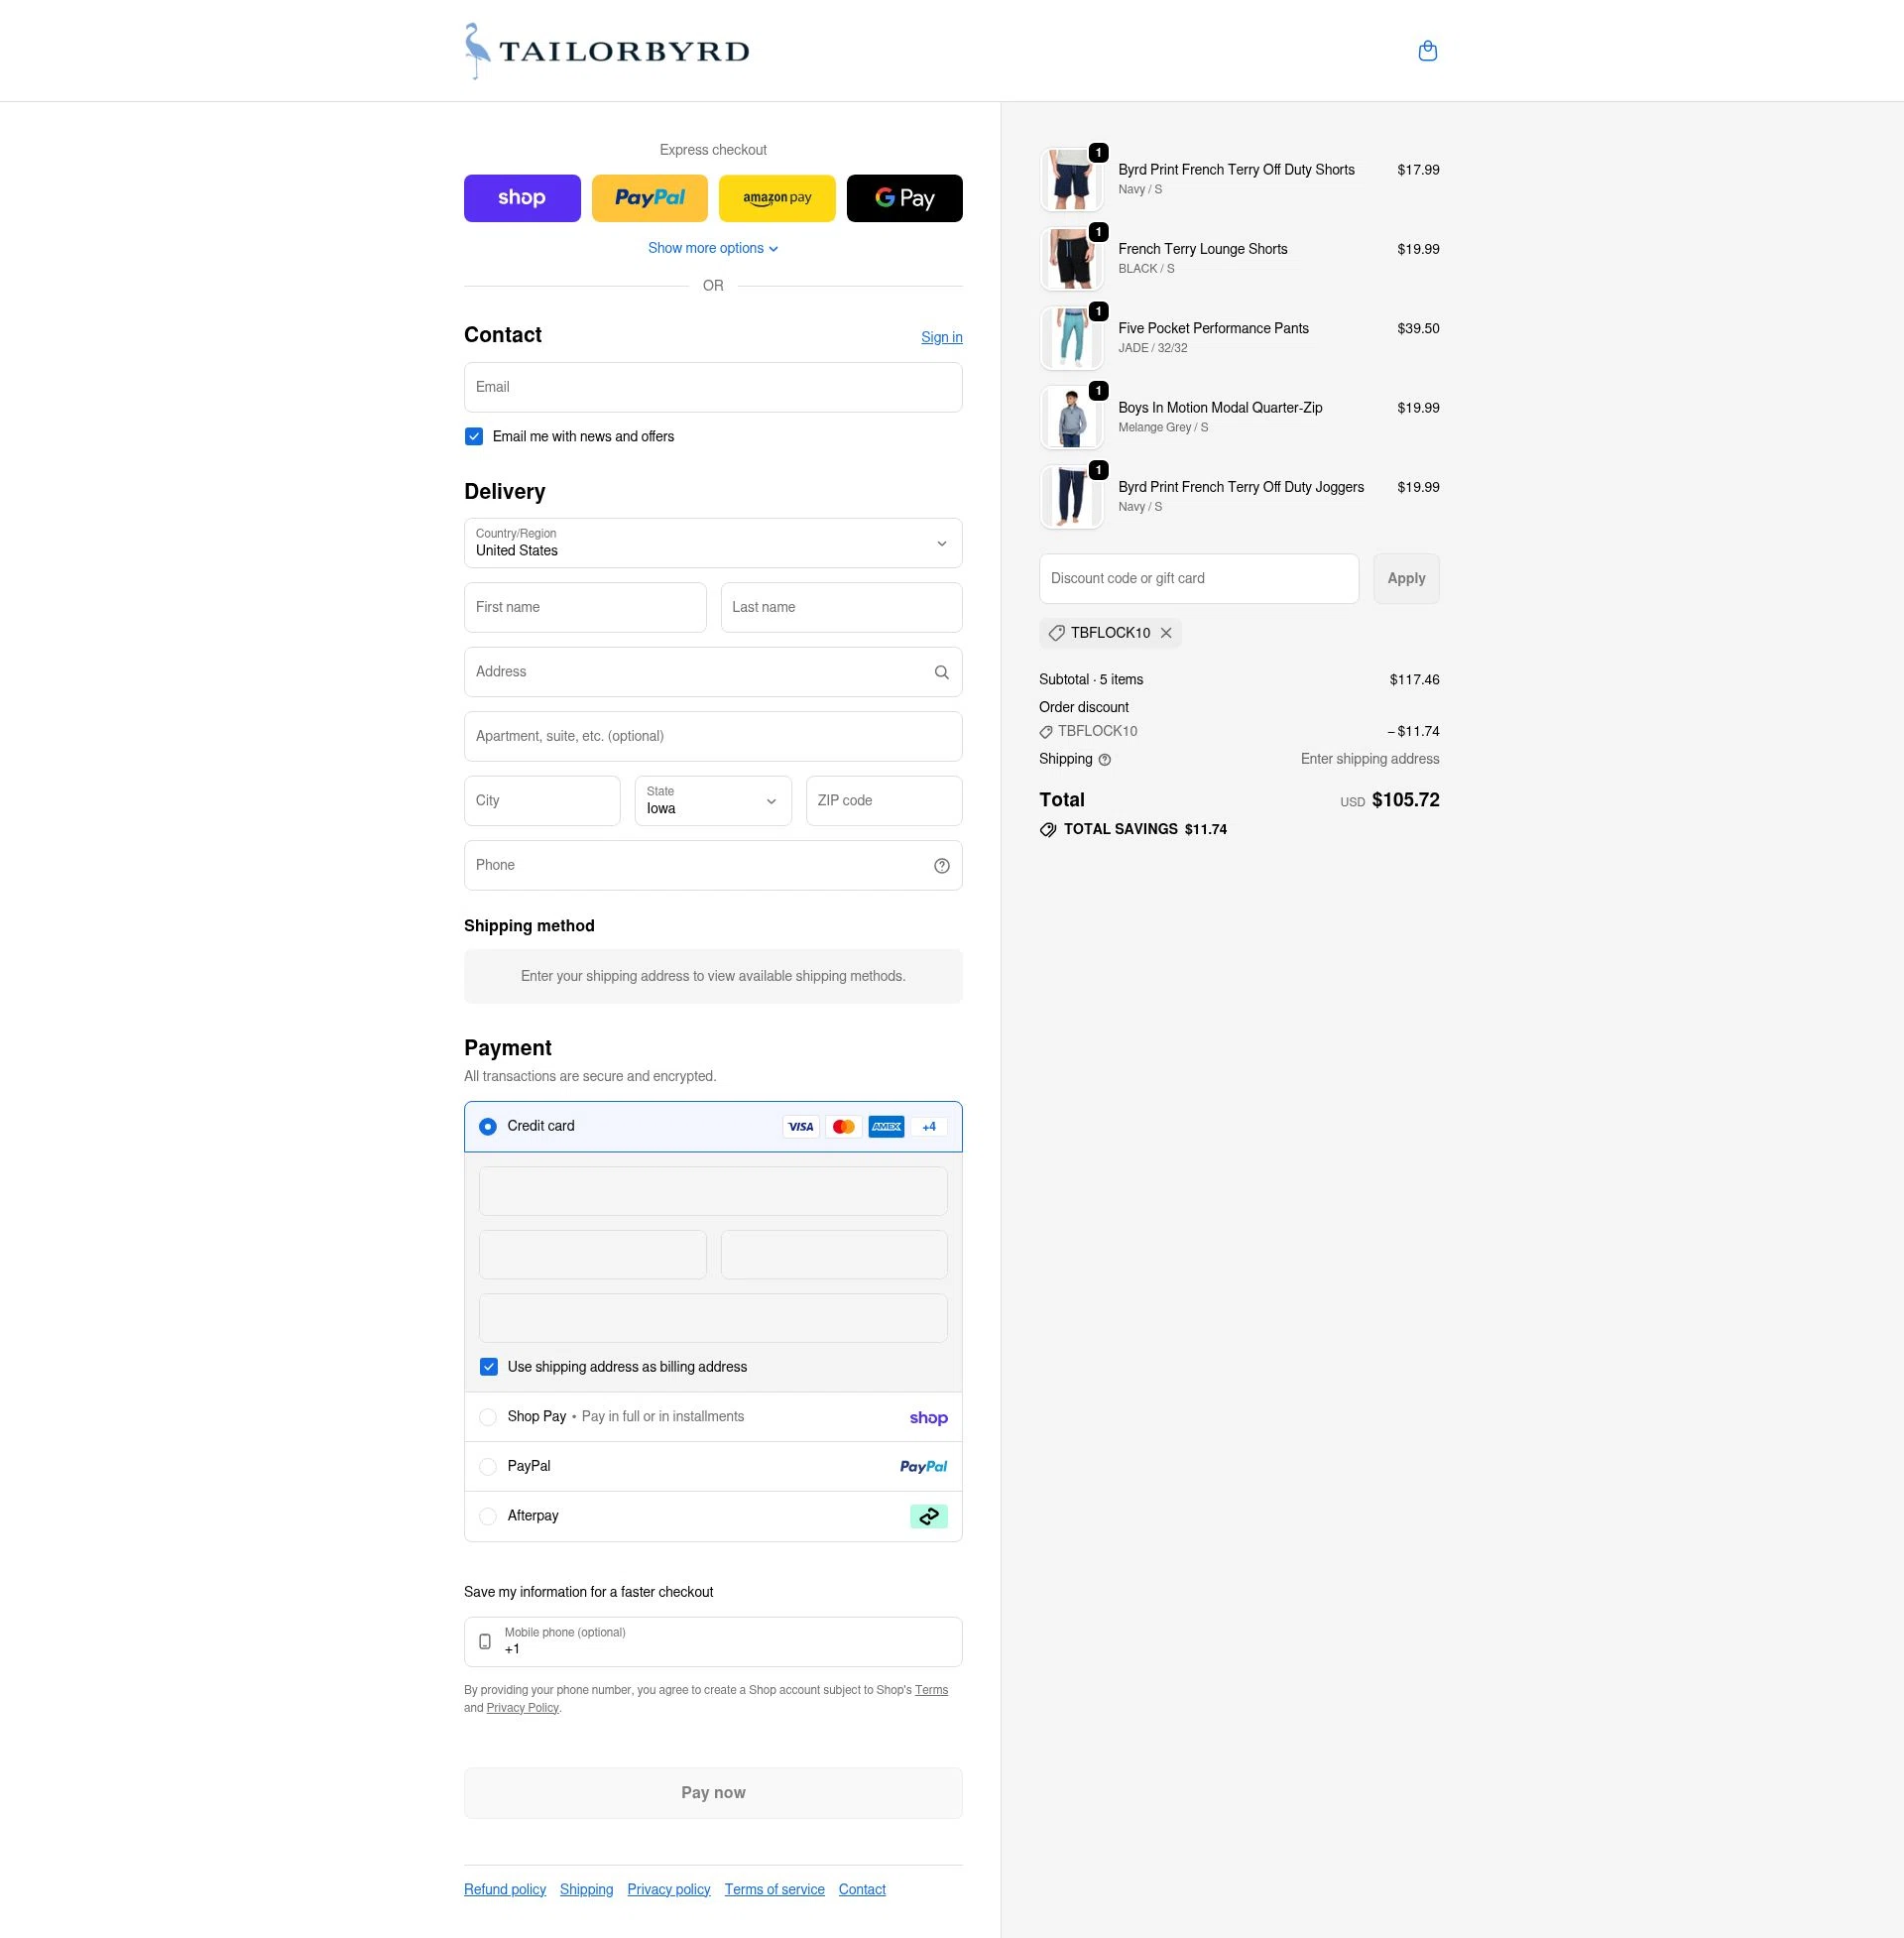Viewport: 1904px width, 1938px height.
Task: Click the address search magnifier icon
Action: pos(941,671)
